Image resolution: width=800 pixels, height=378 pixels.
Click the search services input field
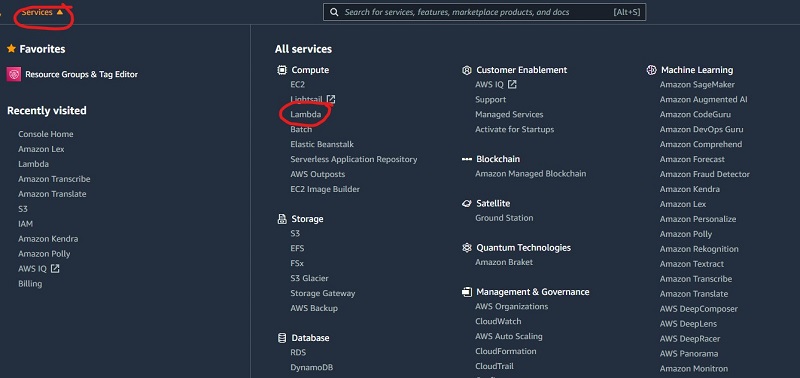[484, 12]
